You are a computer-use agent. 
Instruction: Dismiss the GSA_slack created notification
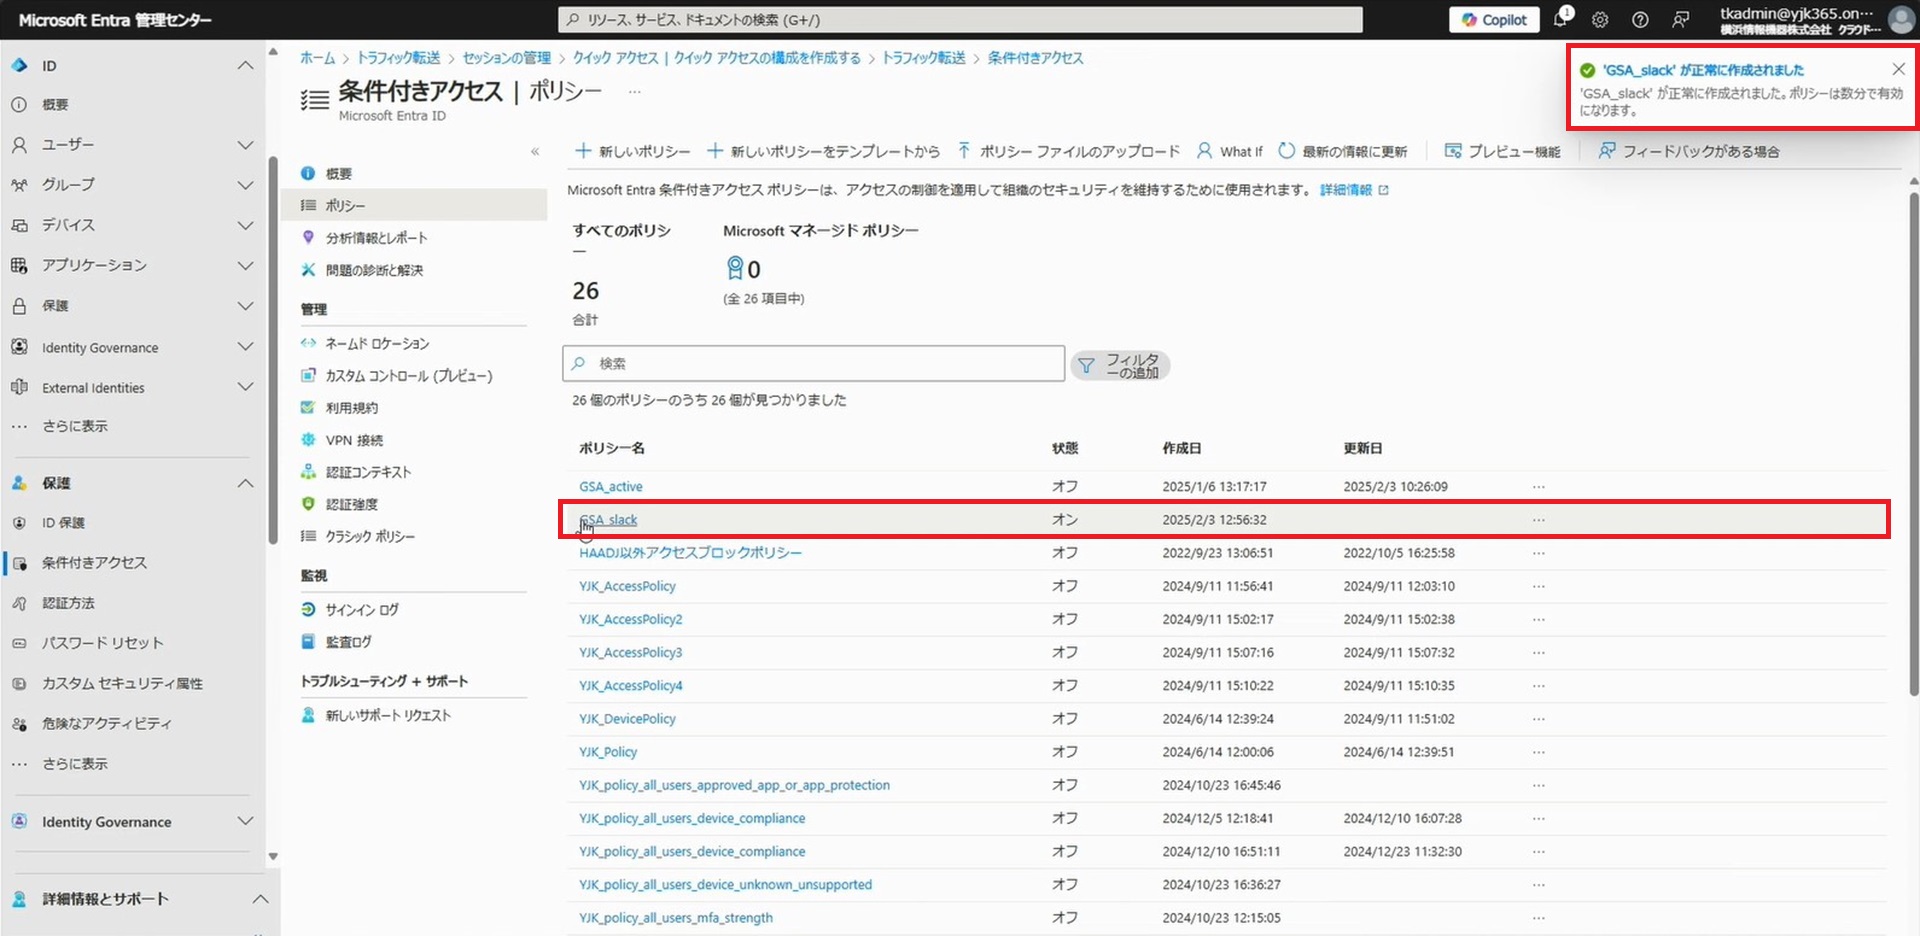(1898, 69)
